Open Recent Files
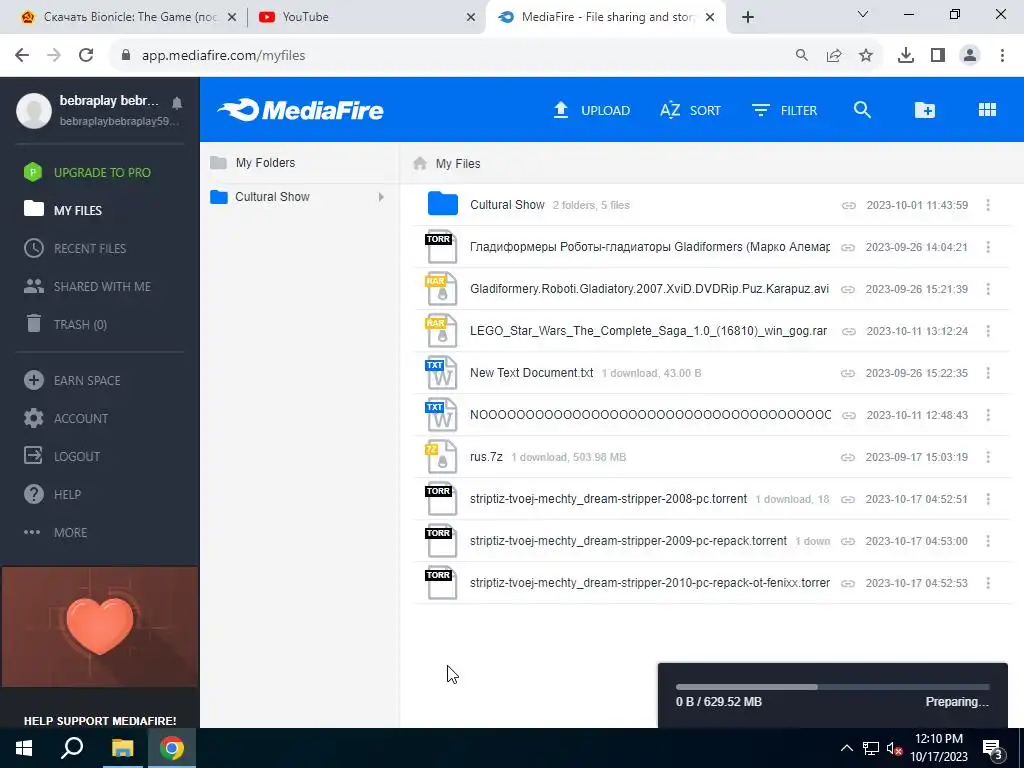 tap(75, 248)
